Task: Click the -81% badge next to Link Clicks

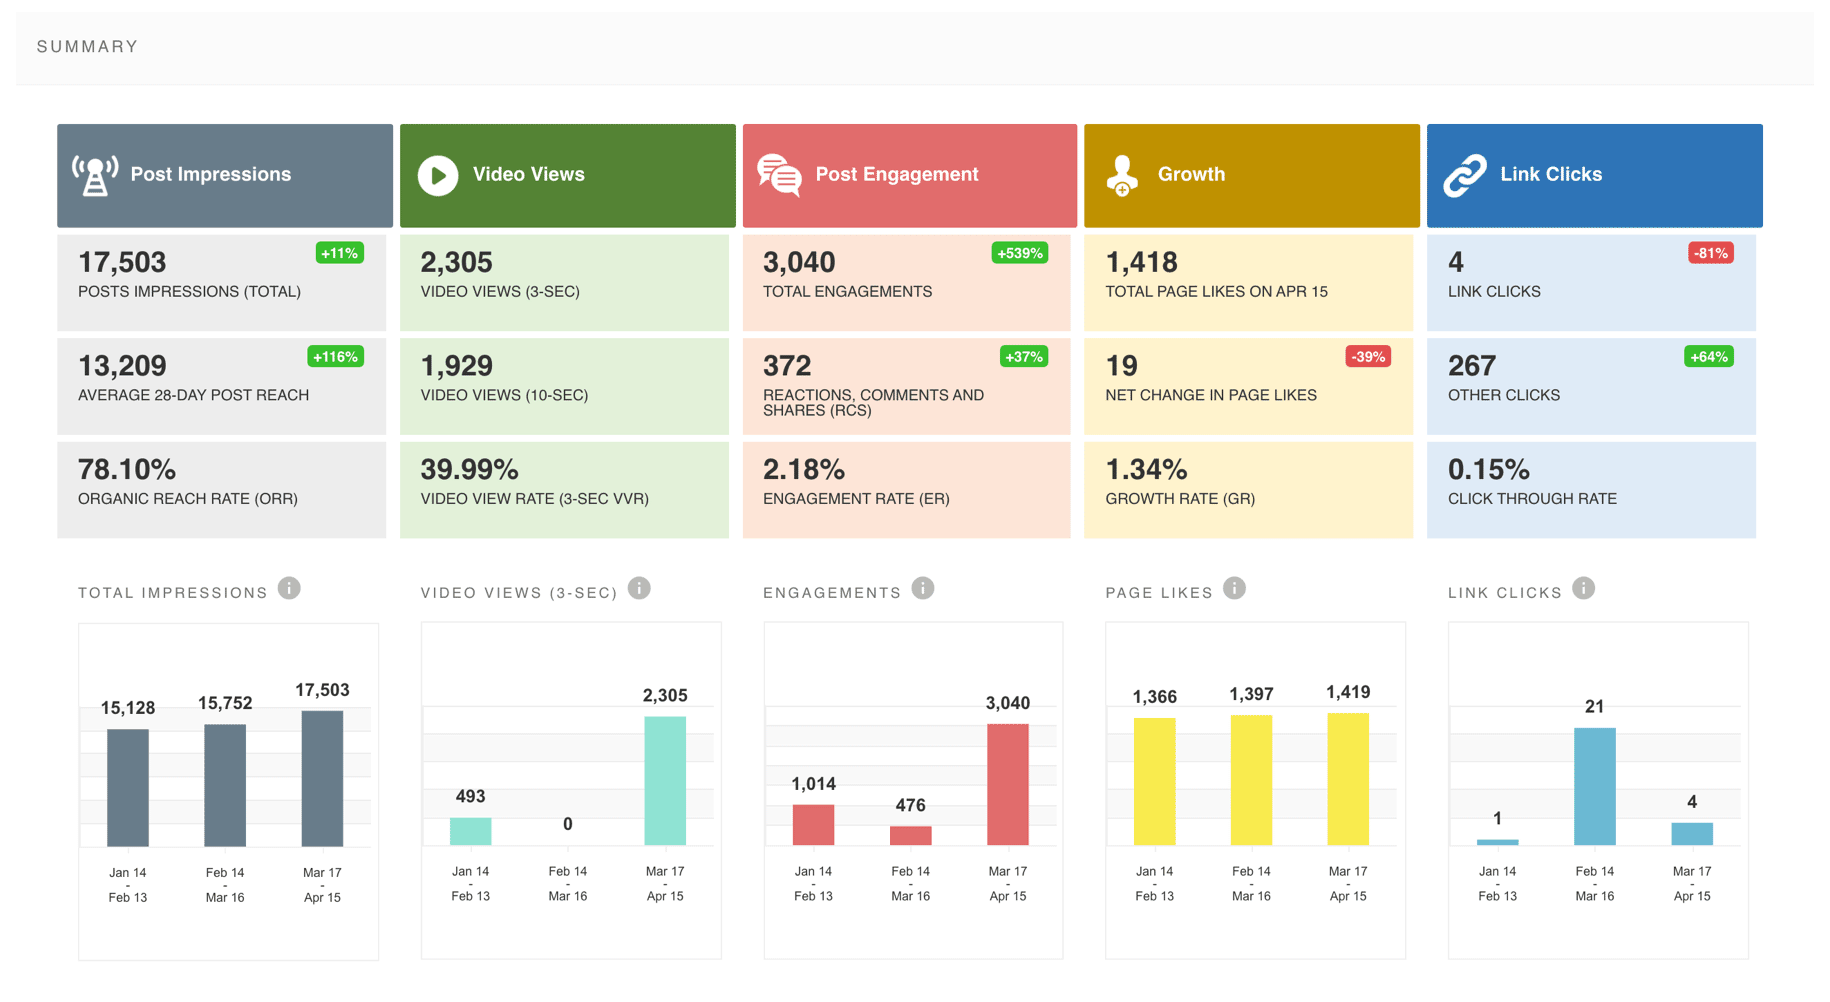Action: 1711,253
